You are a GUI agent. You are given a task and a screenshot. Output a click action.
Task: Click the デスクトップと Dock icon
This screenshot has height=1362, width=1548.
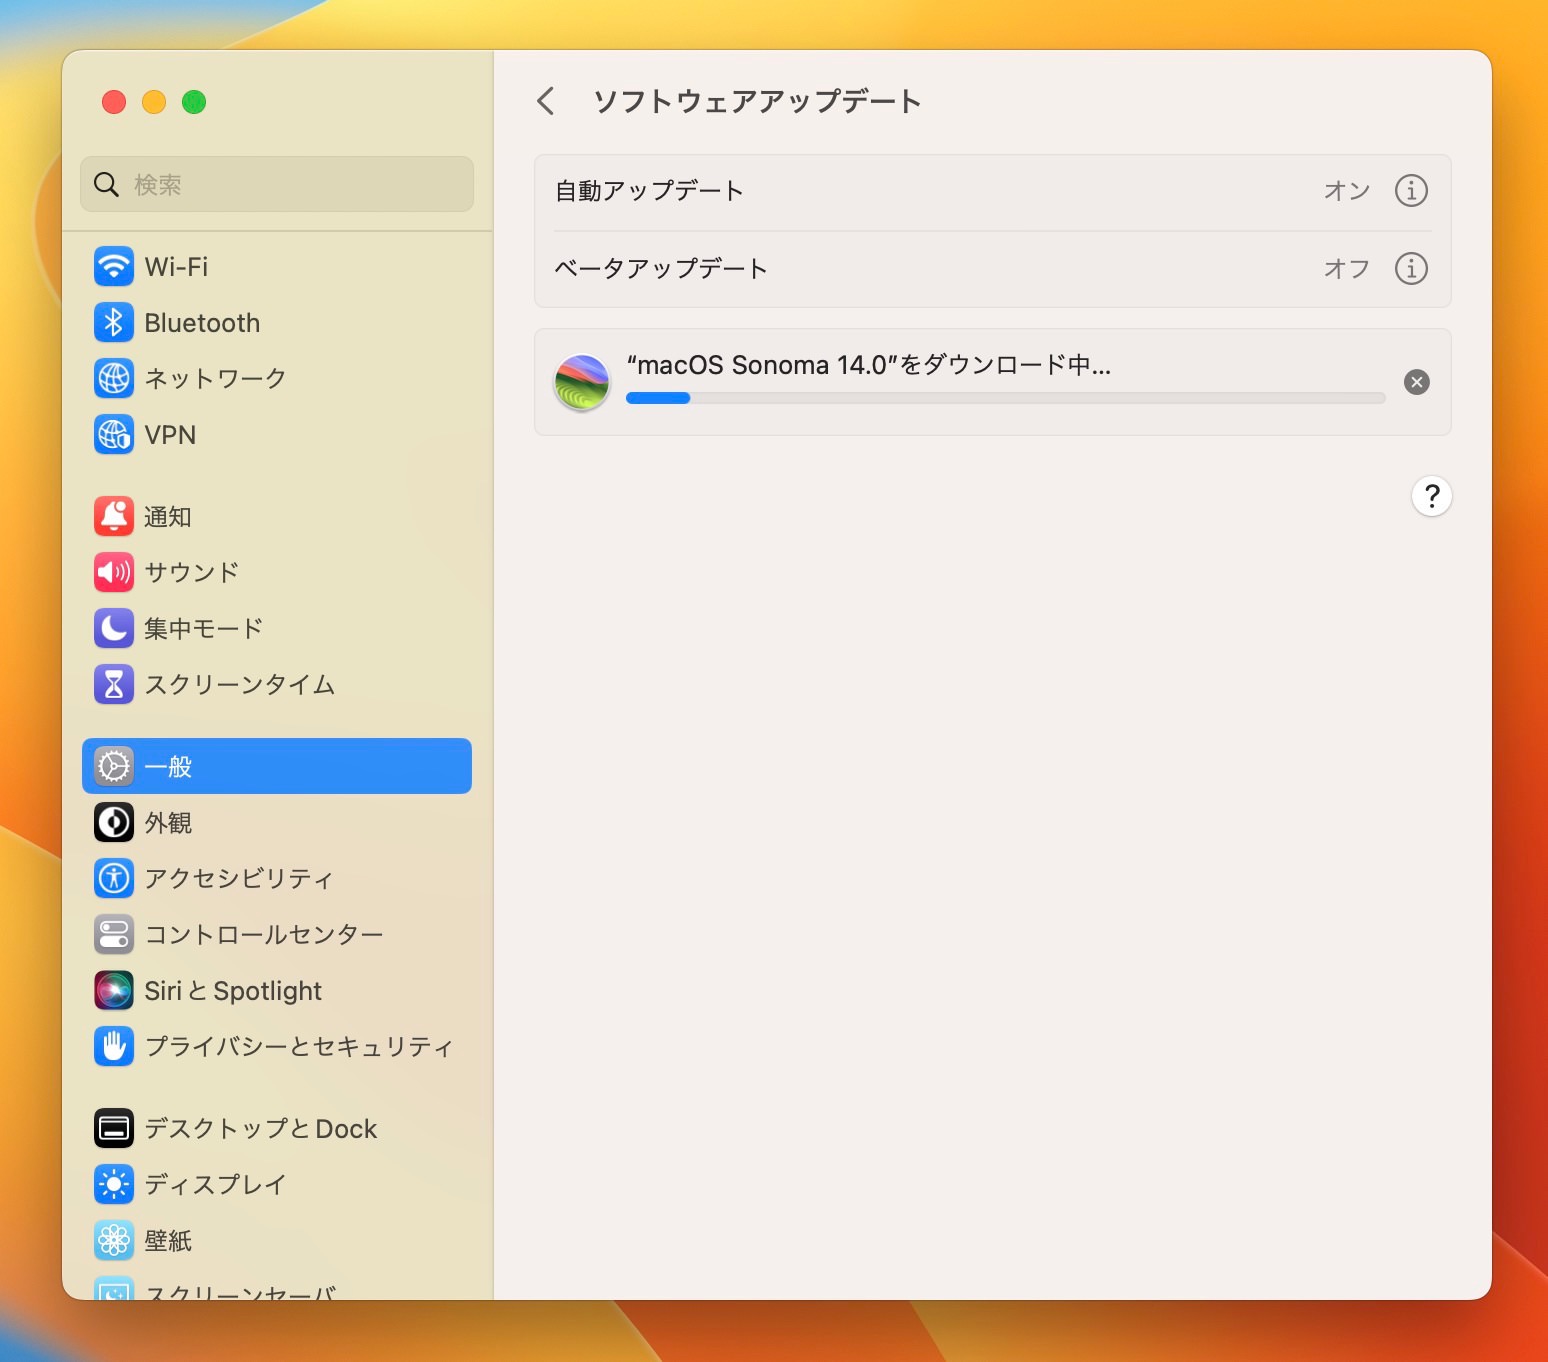tap(114, 1128)
